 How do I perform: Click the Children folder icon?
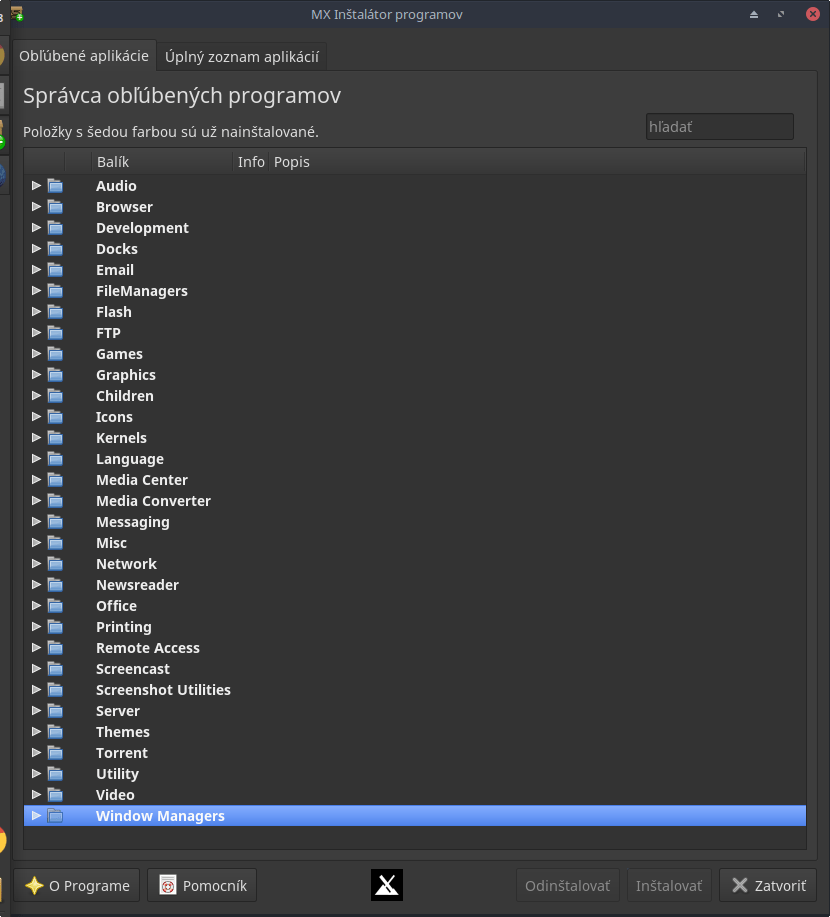(x=55, y=396)
